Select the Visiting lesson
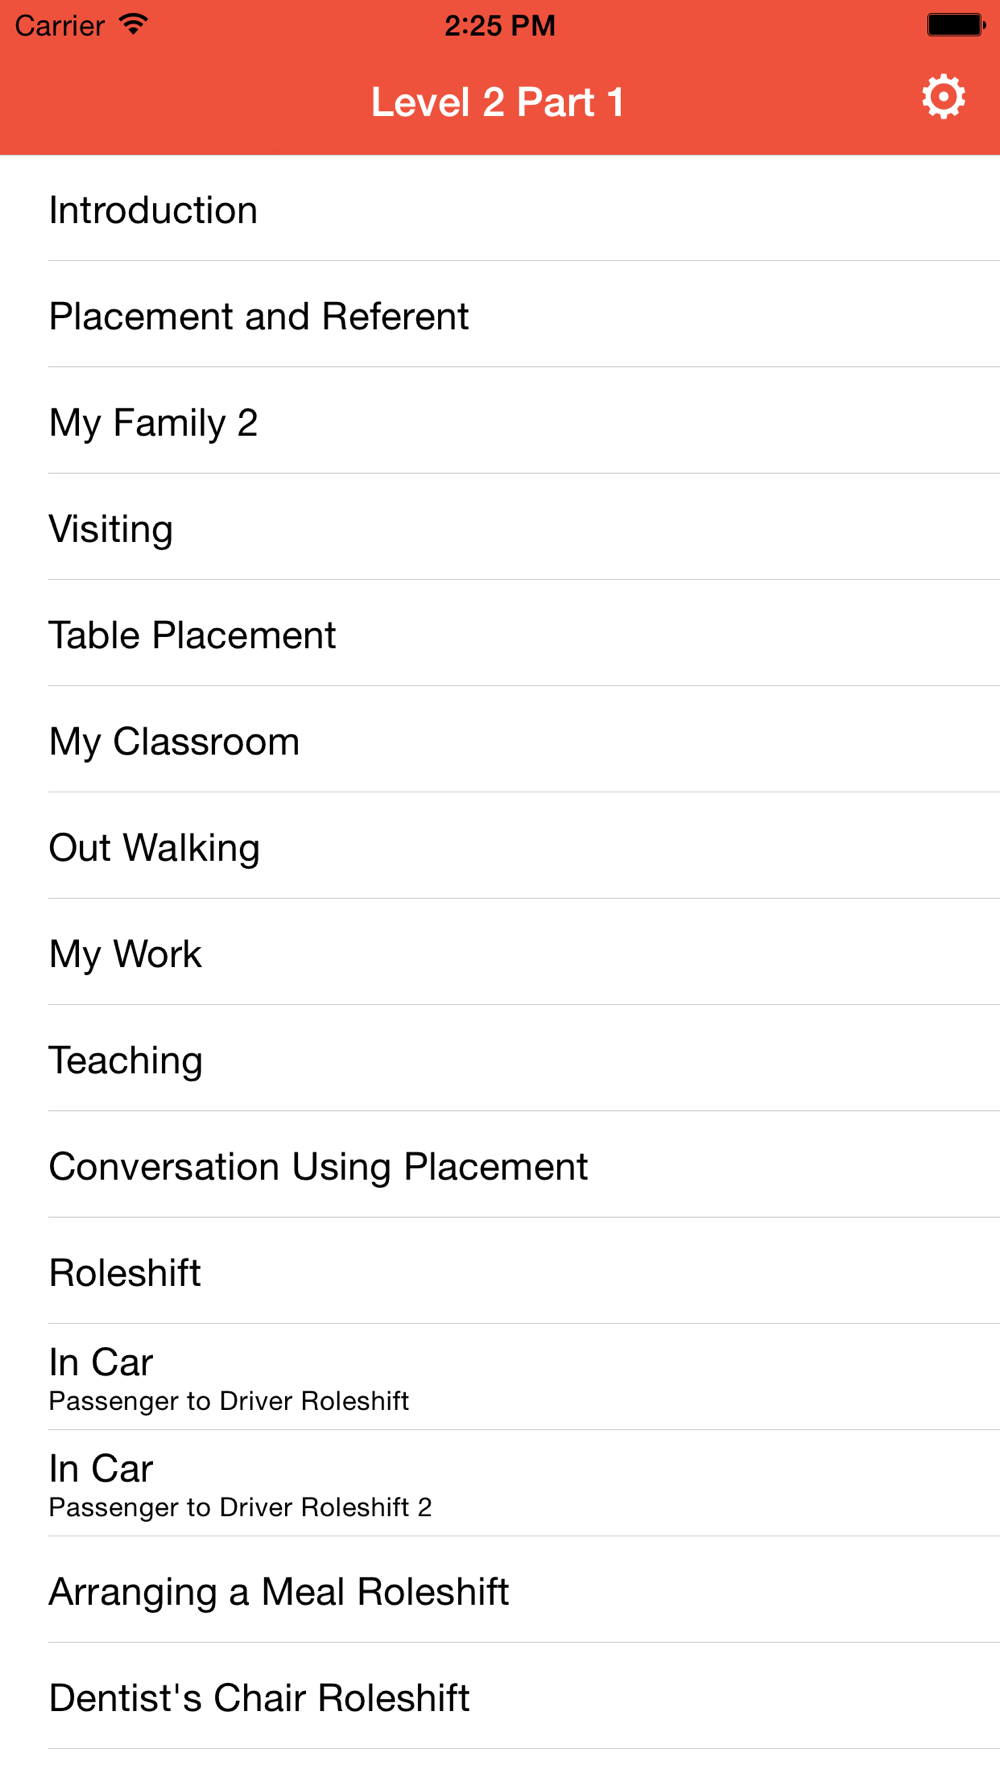This screenshot has width=1000, height=1778. point(500,527)
